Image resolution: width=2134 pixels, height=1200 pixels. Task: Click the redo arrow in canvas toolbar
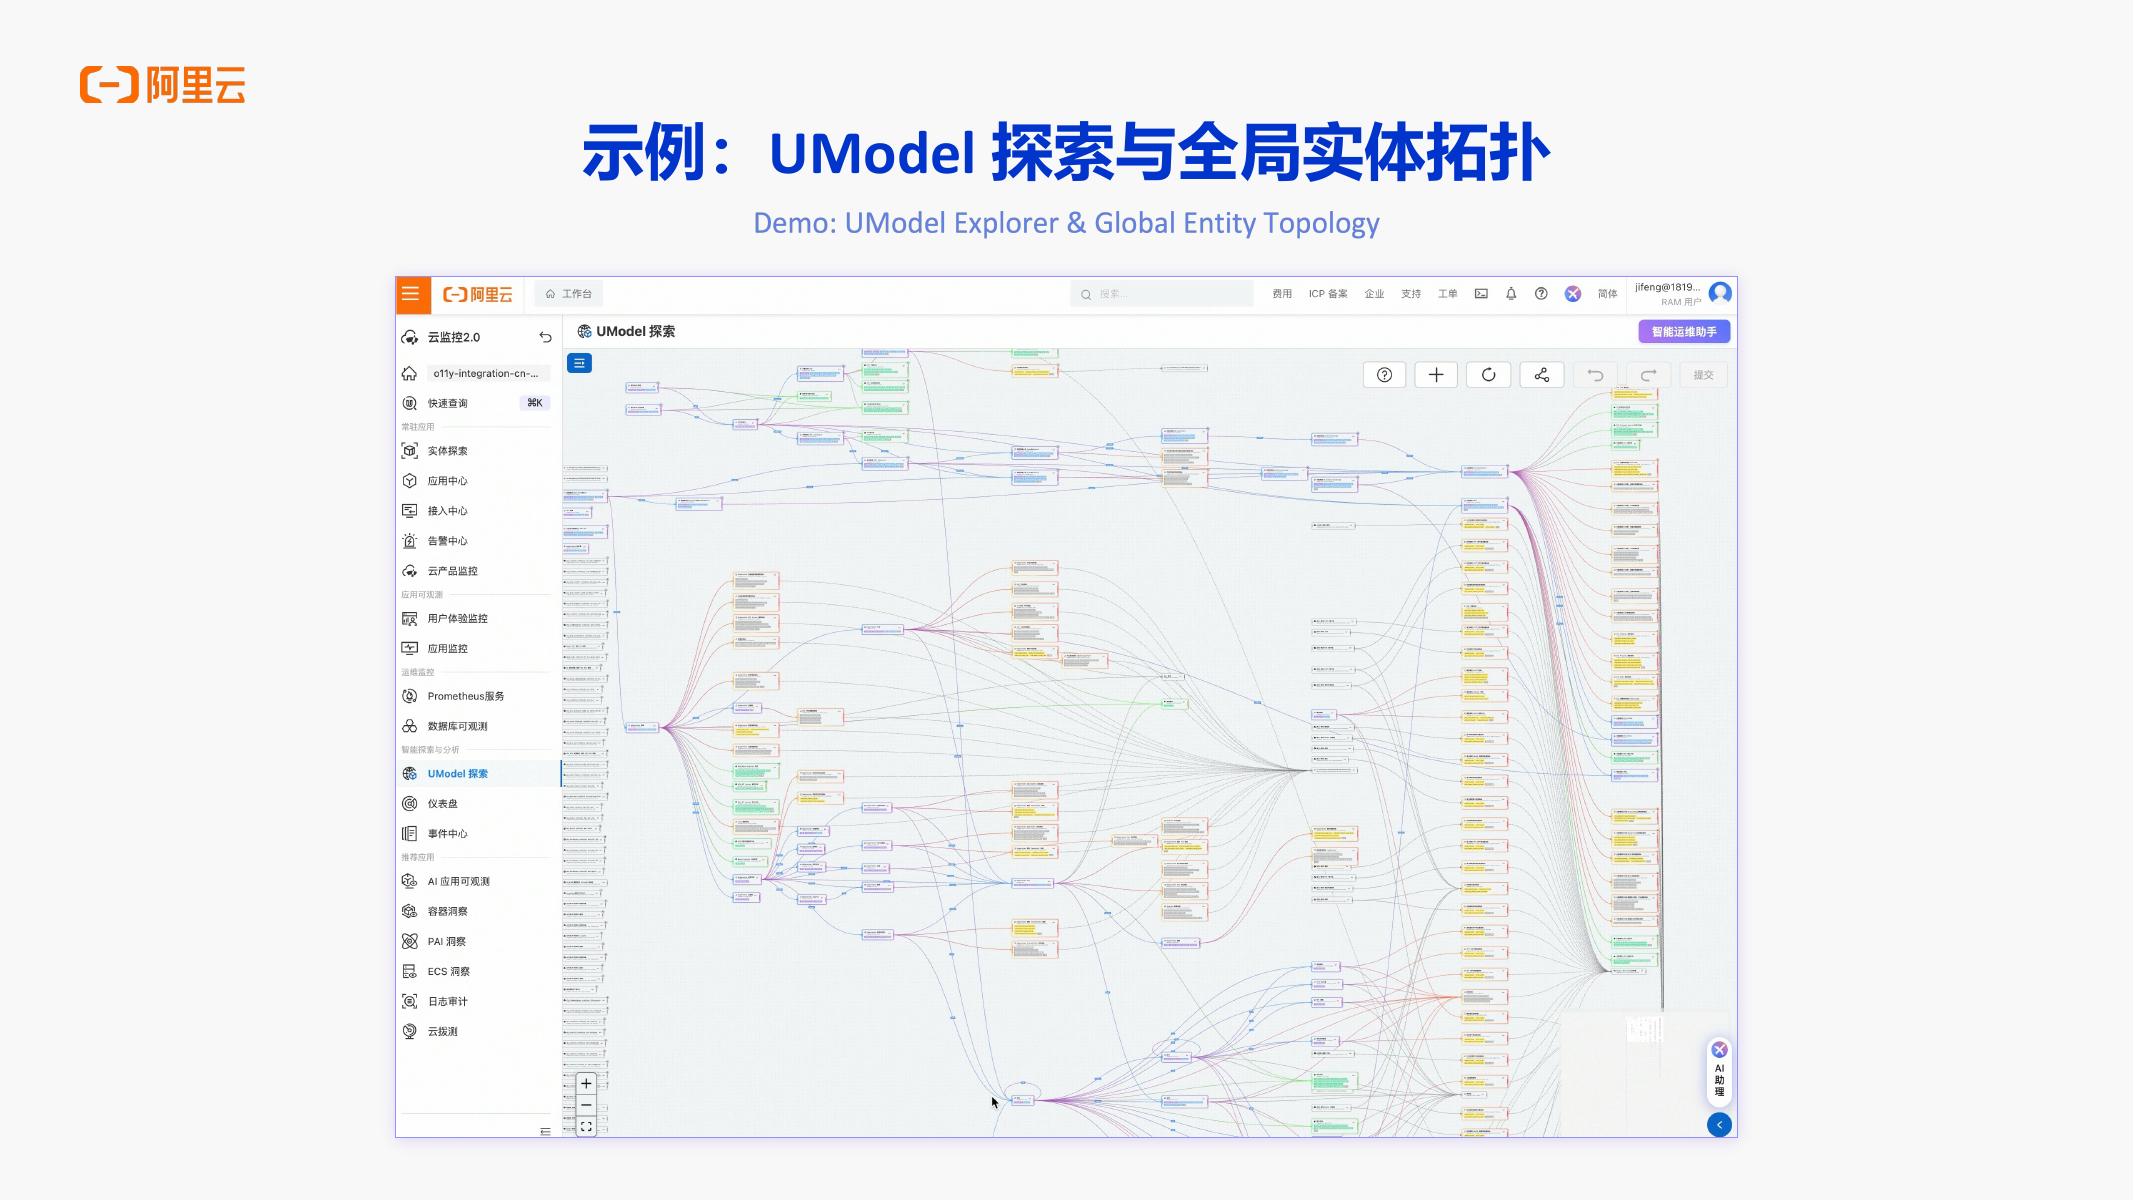[x=1648, y=375]
